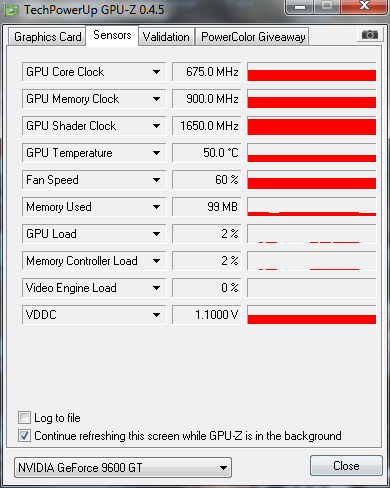The image size is (390, 488).
Task: Click the Memory Used history graph
Action: pyautogui.click(x=312, y=207)
